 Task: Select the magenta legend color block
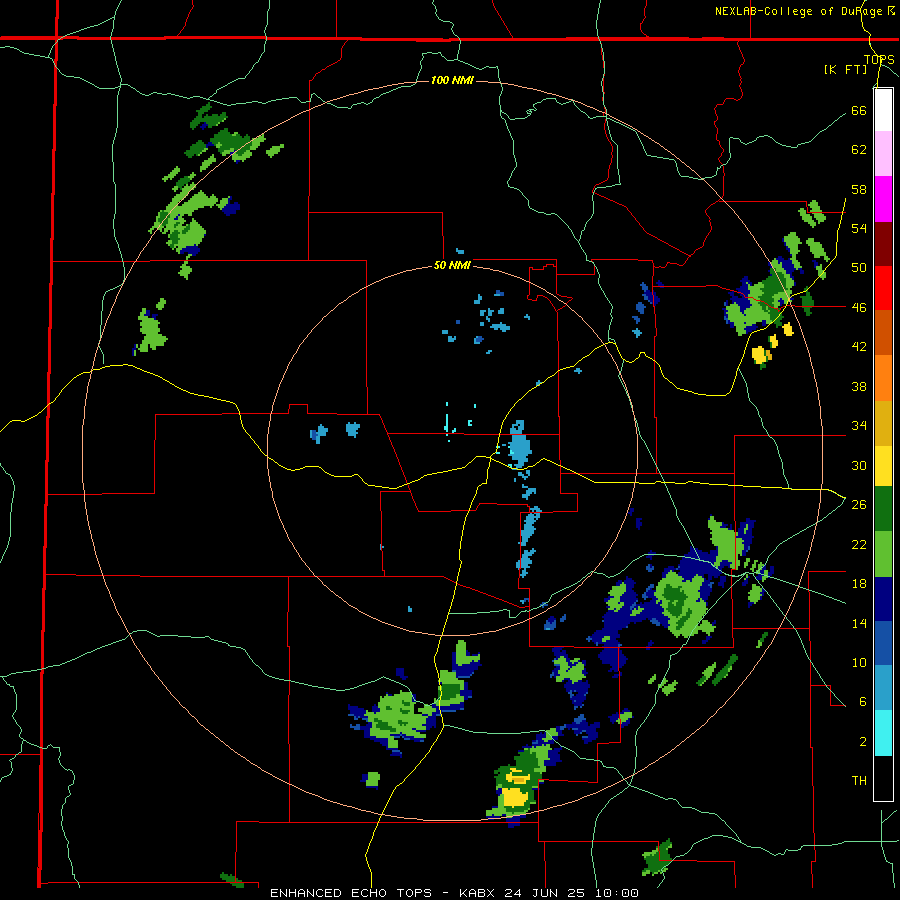[x=883, y=199]
